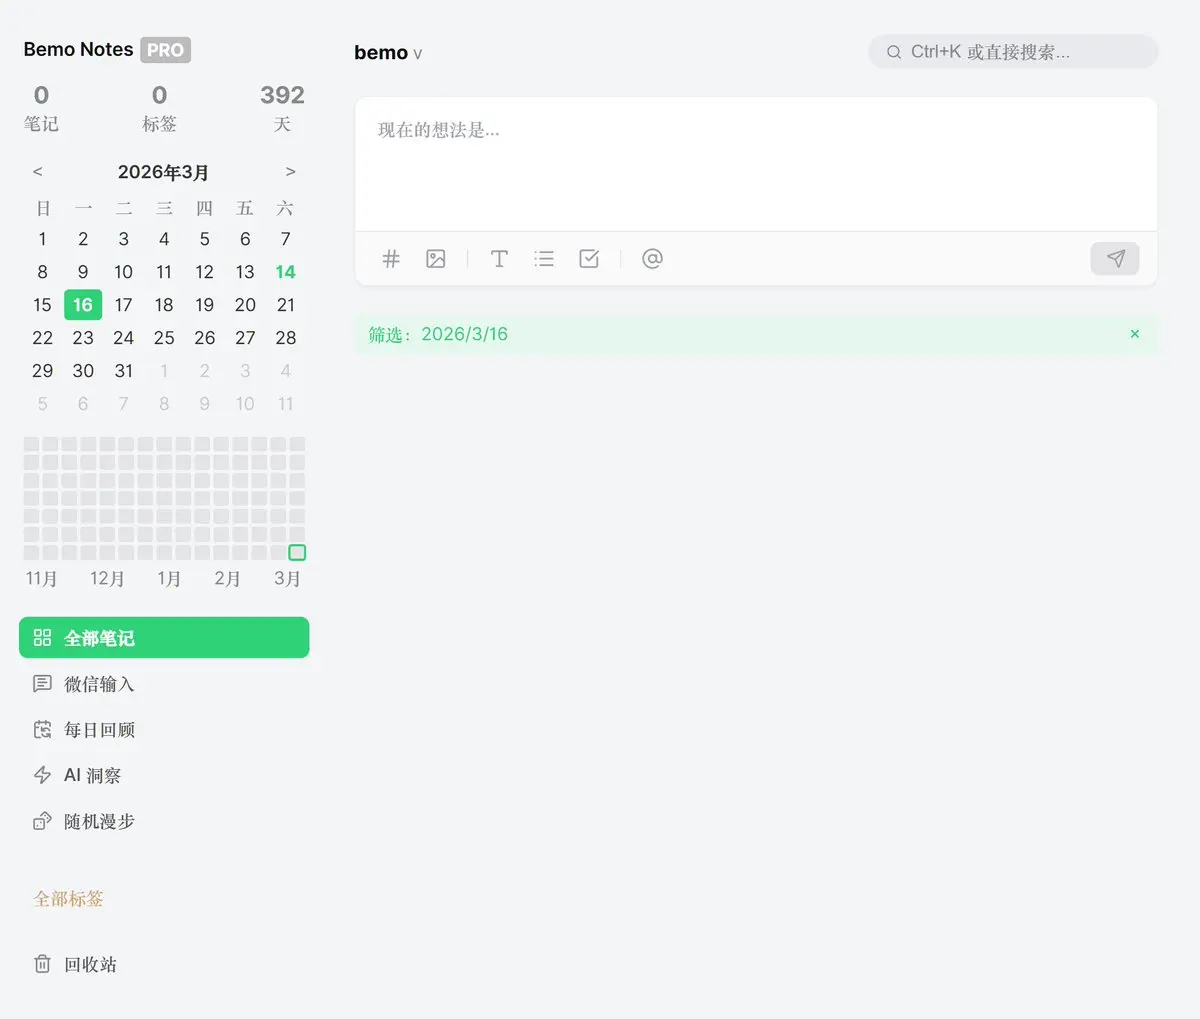Image resolution: width=1200 pixels, height=1019 pixels.
Task: Select March 14 in the calendar
Action: click(286, 272)
